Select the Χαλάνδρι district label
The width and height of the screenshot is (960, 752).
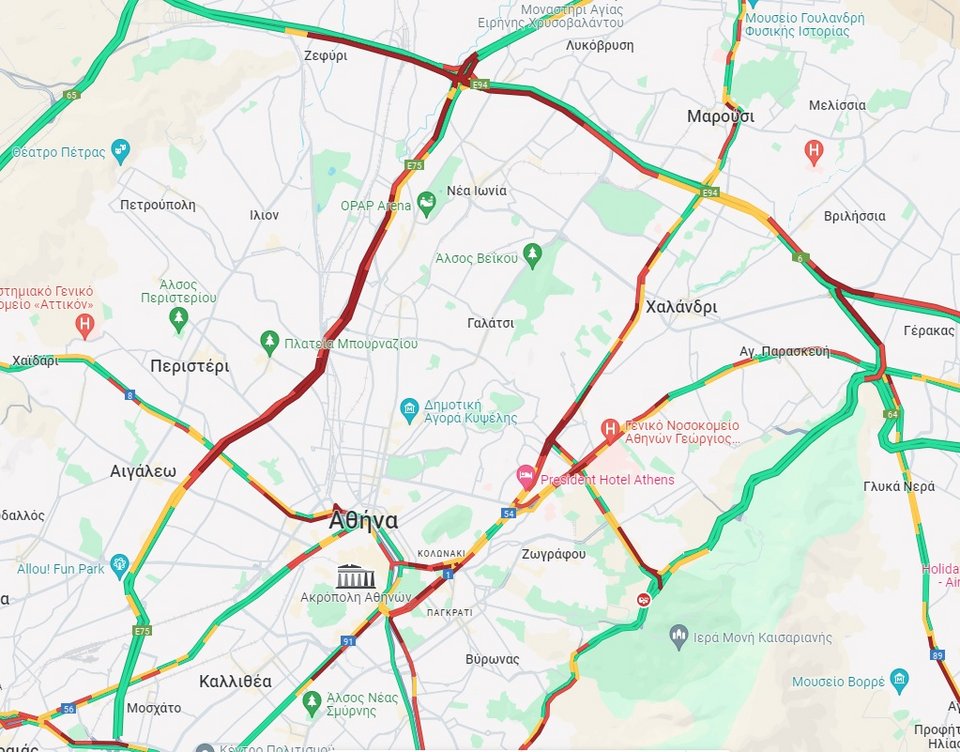(x=681, y=307)
